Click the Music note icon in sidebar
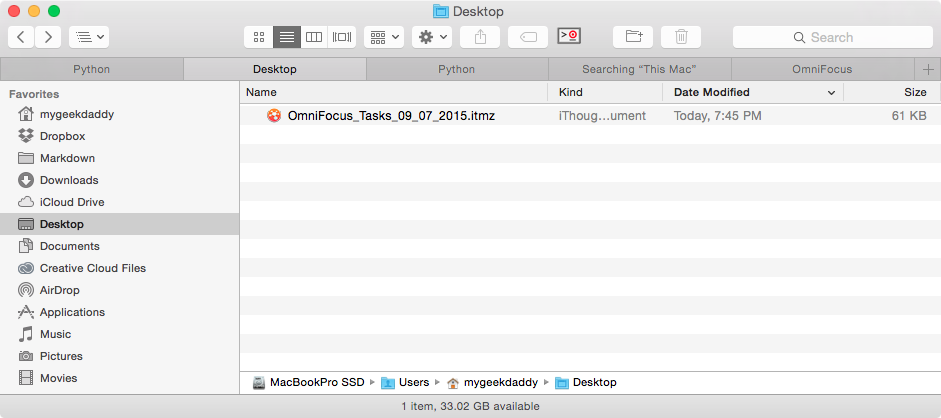 (26, 334)
